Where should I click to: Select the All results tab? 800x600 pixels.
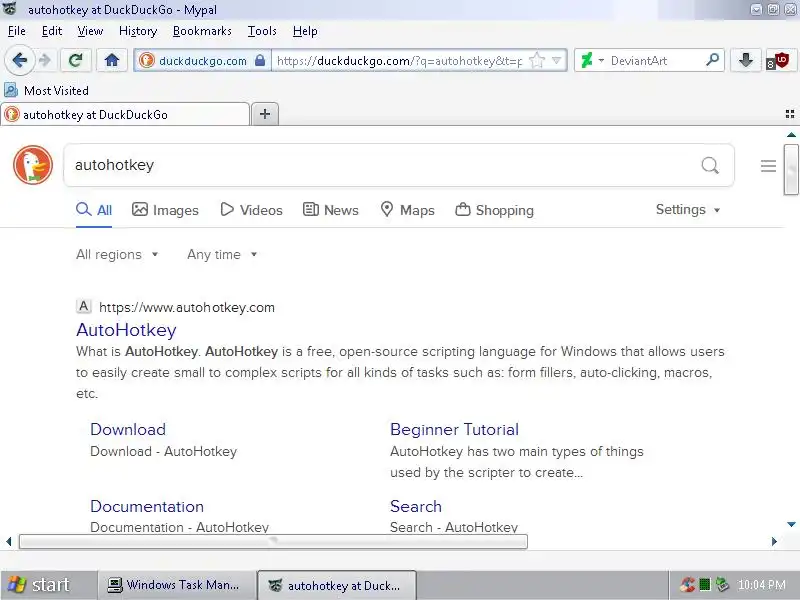94,210
